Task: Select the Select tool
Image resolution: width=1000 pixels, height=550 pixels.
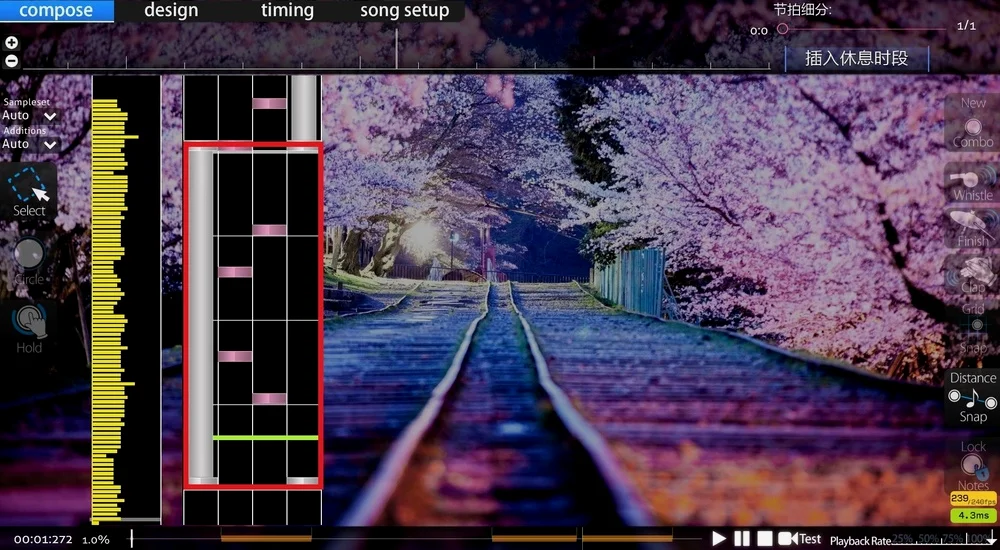Action: 29,192
